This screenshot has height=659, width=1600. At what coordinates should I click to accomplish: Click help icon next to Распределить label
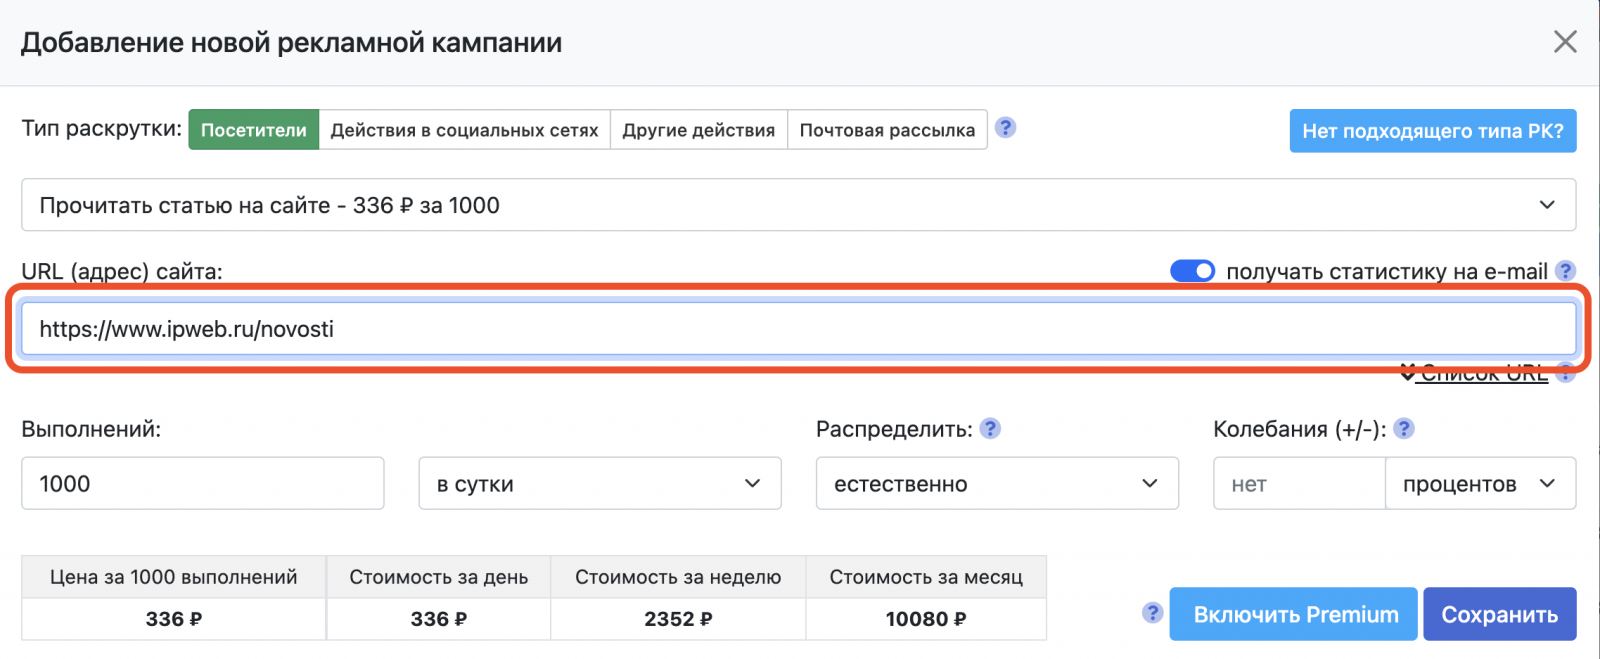point(990,429)
